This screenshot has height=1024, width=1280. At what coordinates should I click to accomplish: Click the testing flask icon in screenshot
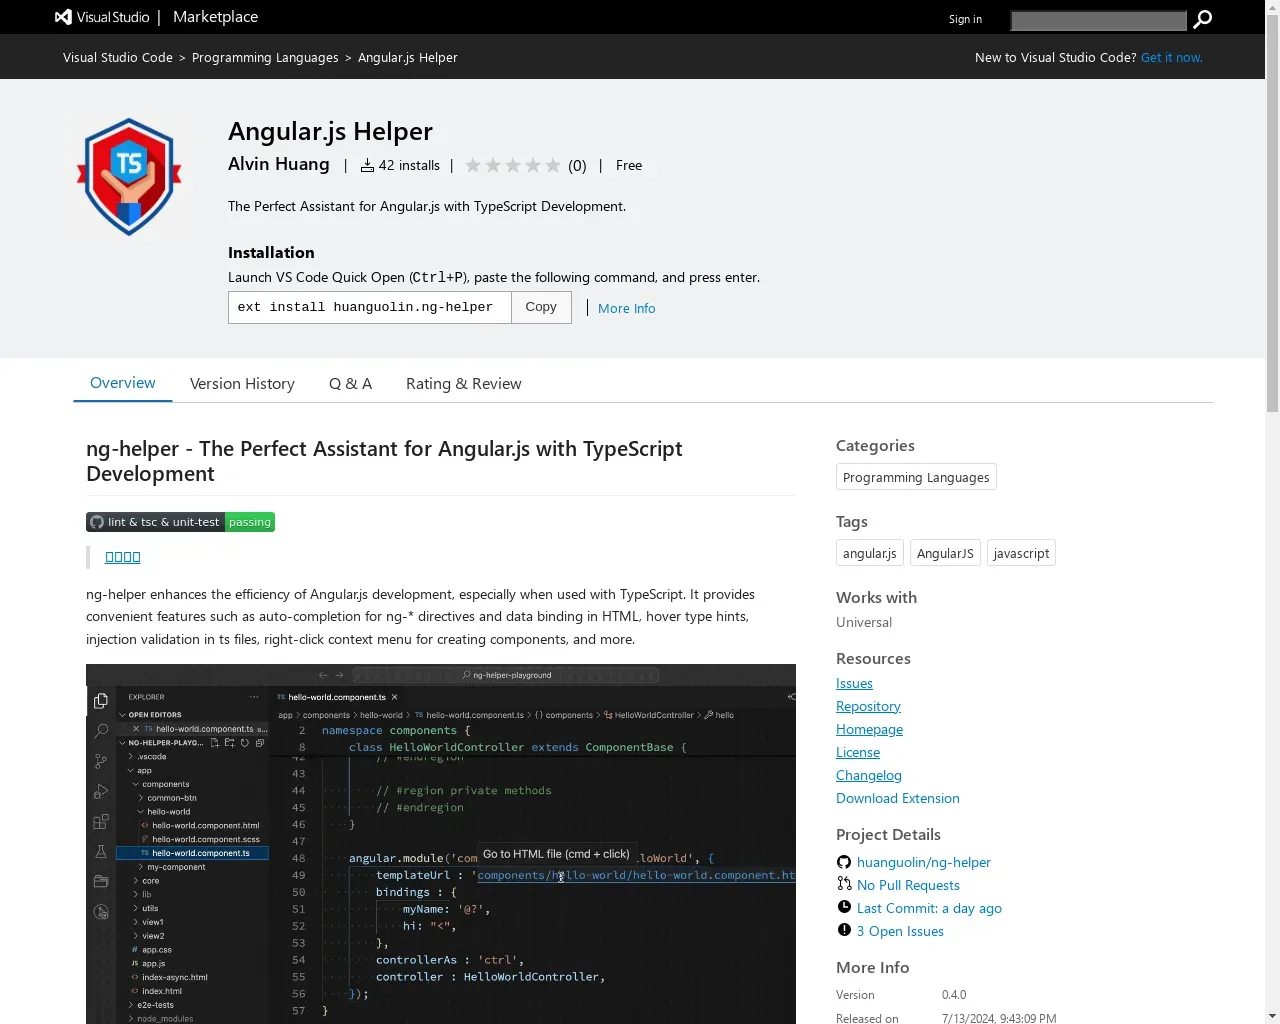[101, 852]
